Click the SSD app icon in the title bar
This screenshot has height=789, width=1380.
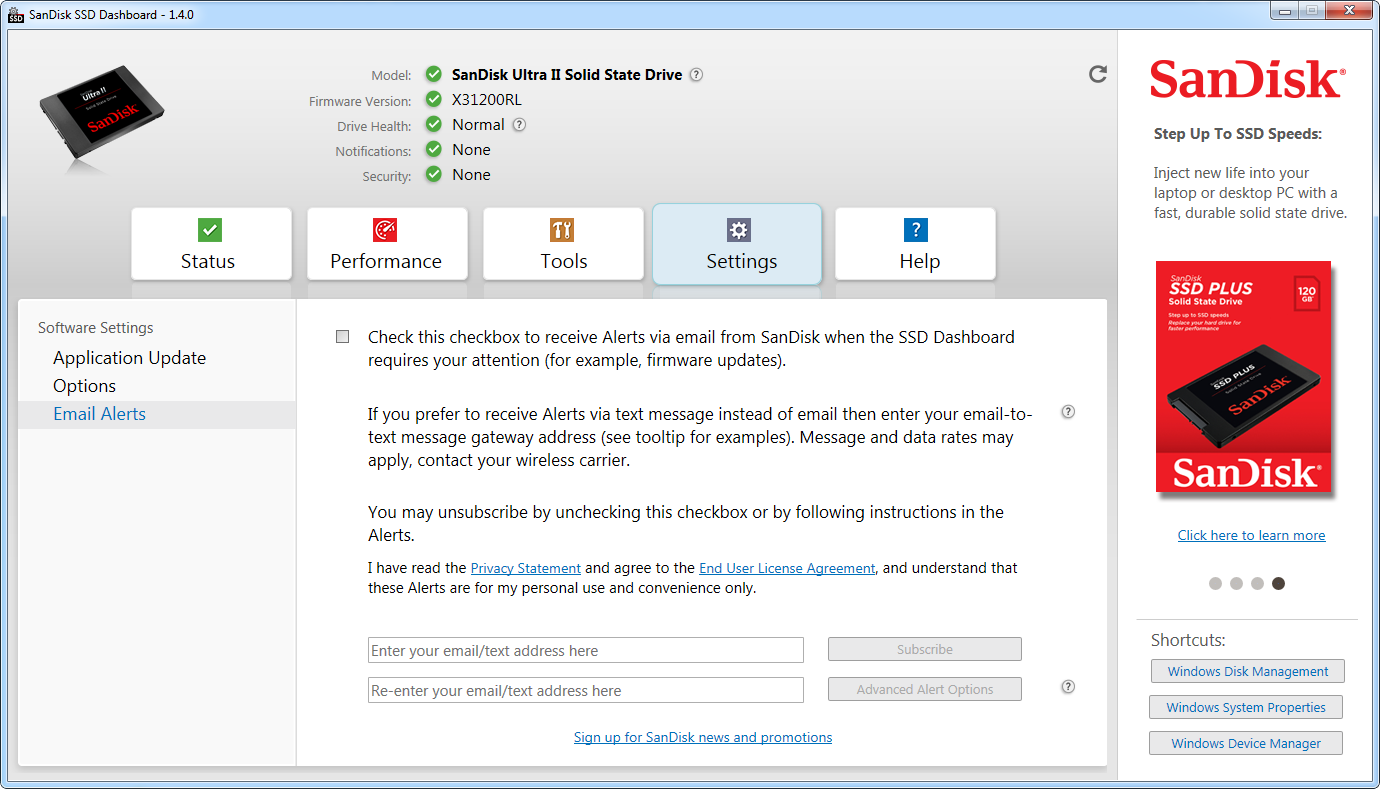tap(16, 14)
